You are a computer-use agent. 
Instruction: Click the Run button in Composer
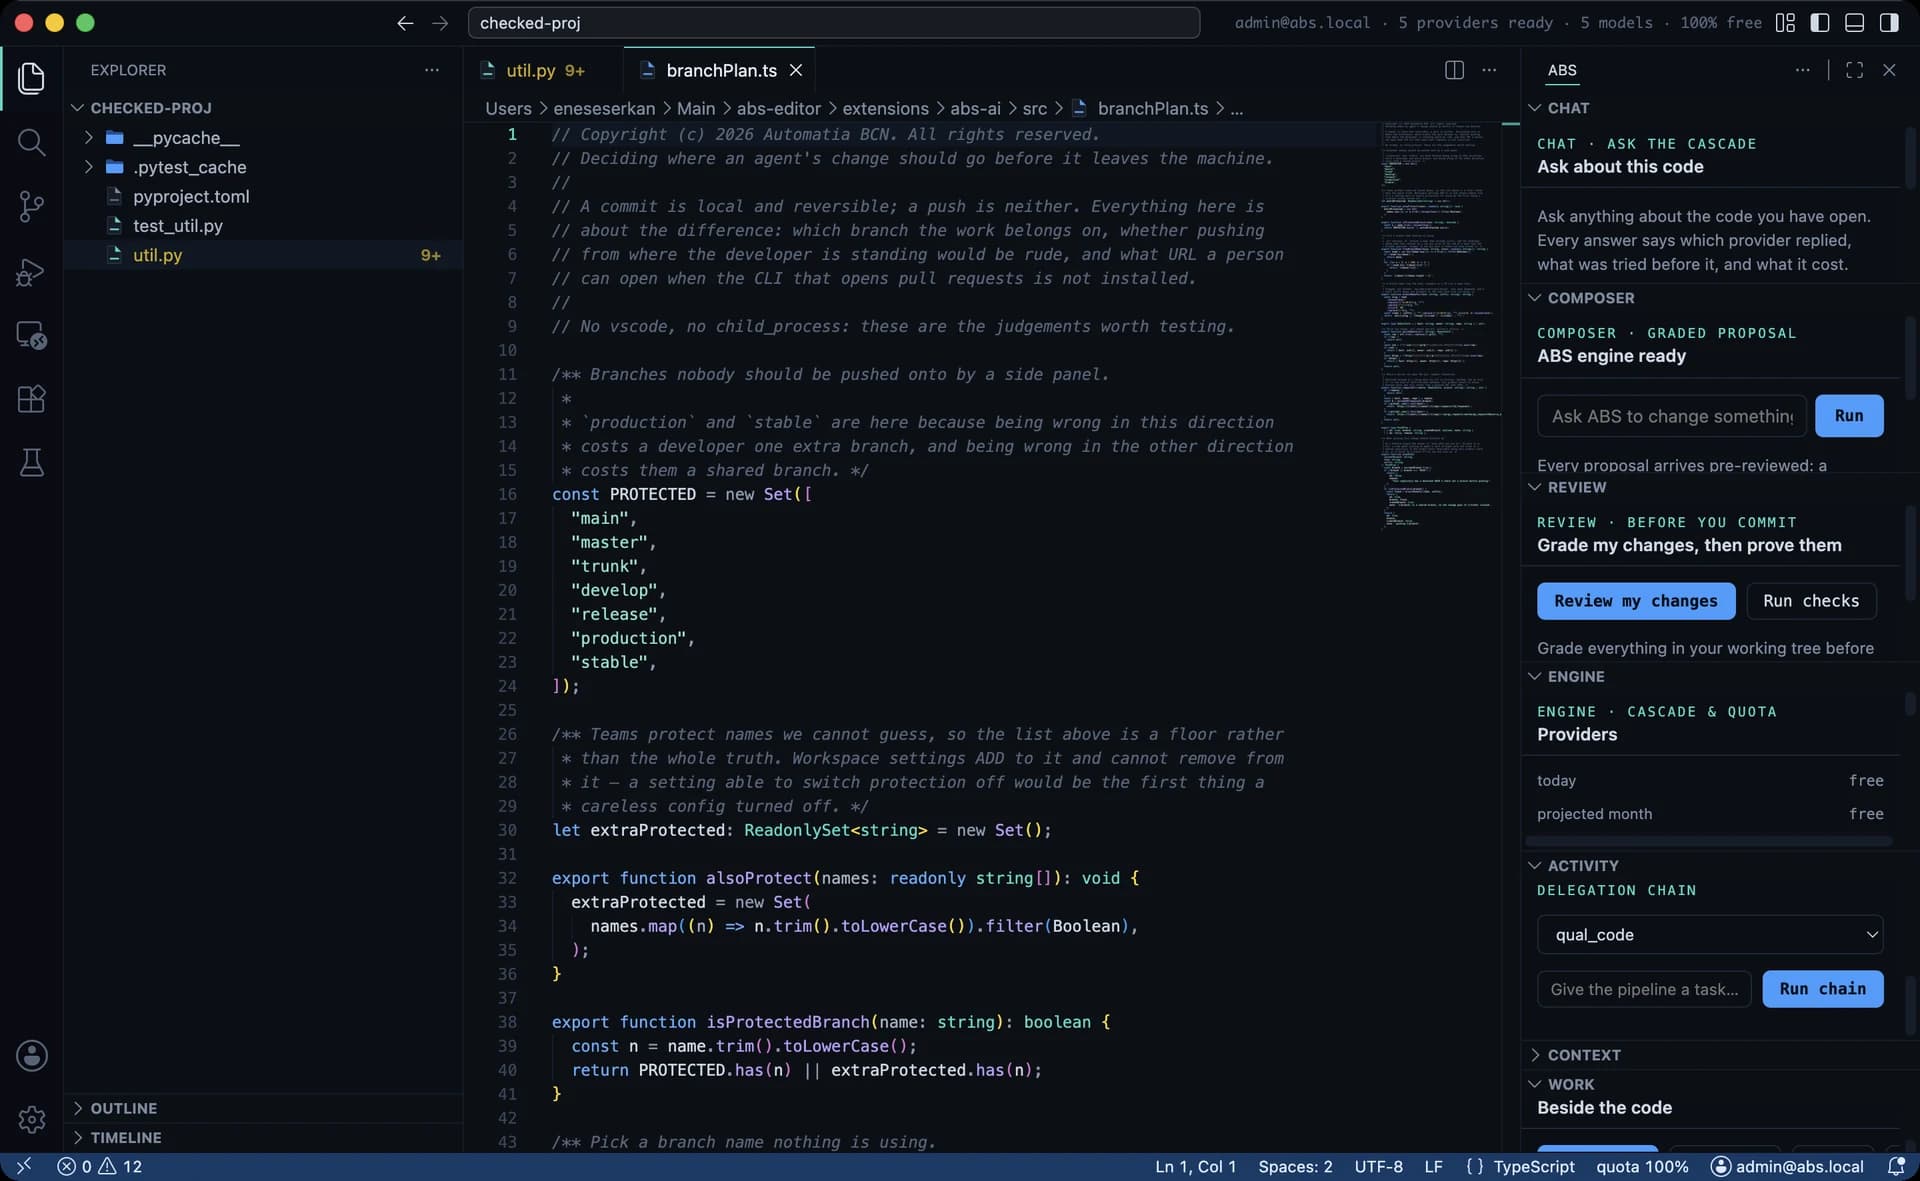pos(1848,415)
